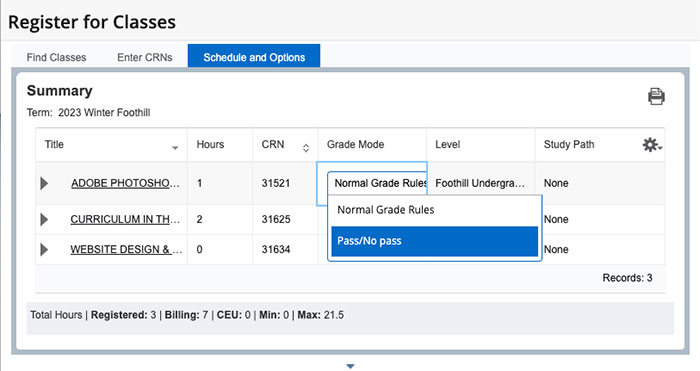This screenshot has height=371, width=700.
Task: Click hours value 1 for Adobe Photoshop
Action: pyautogui.click(x=200, y=183)
